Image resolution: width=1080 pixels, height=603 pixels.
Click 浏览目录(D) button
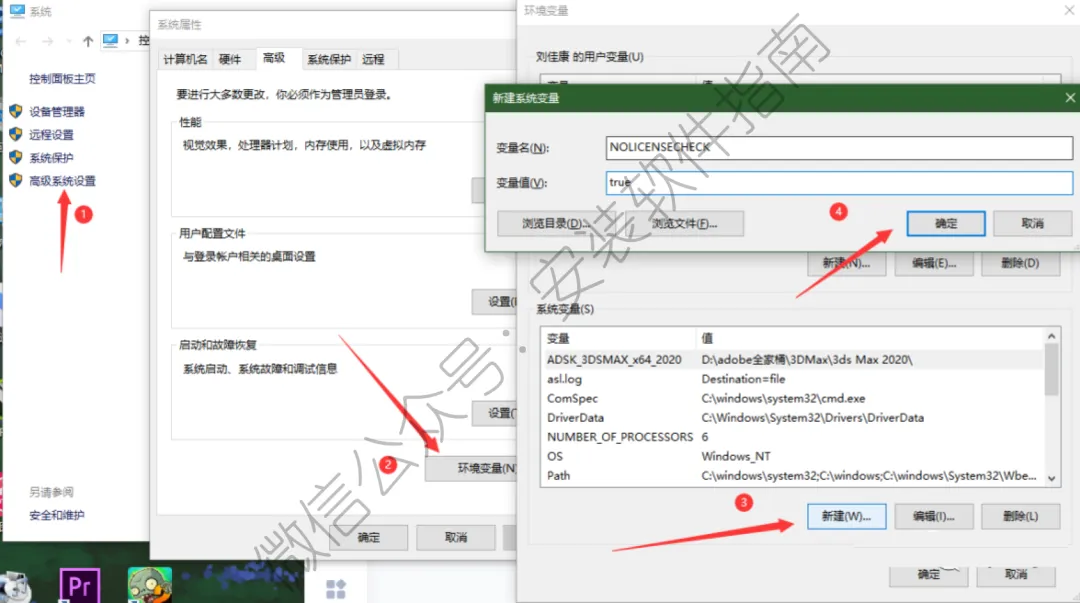click(557, 223)
